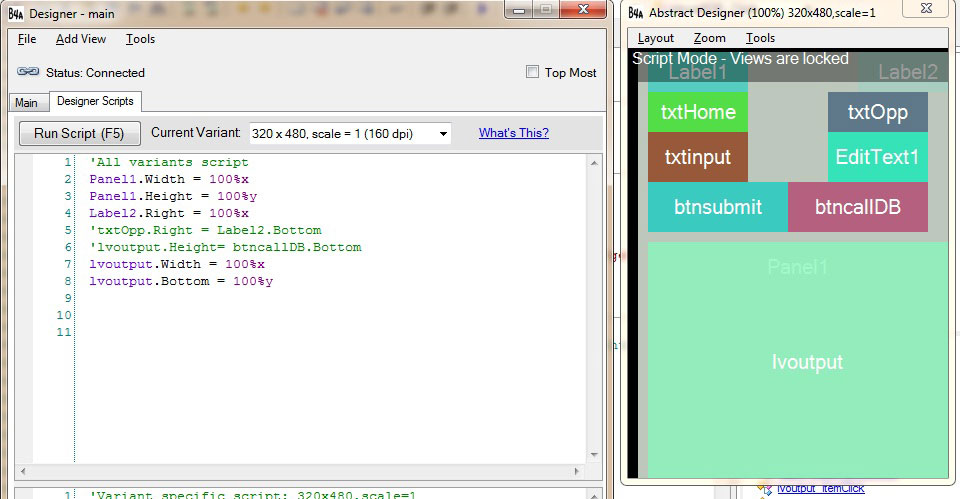
Task: Select the Designer Scripts tab
Action: [95, 101]
